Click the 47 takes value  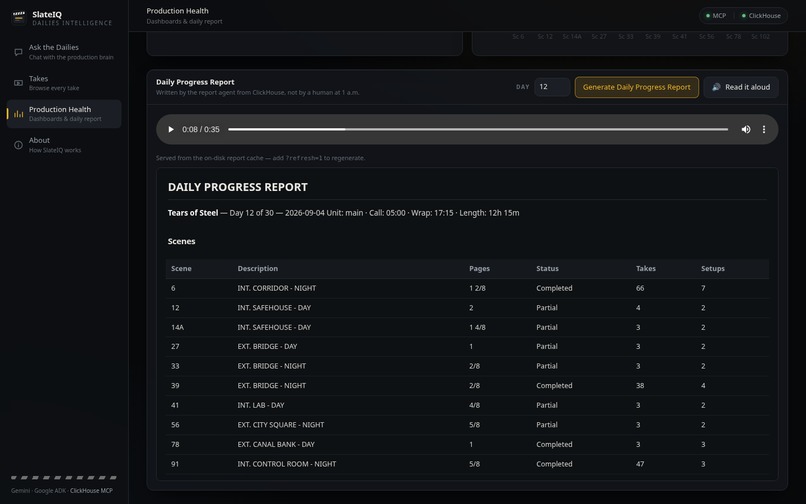click(x=640, y=463)
